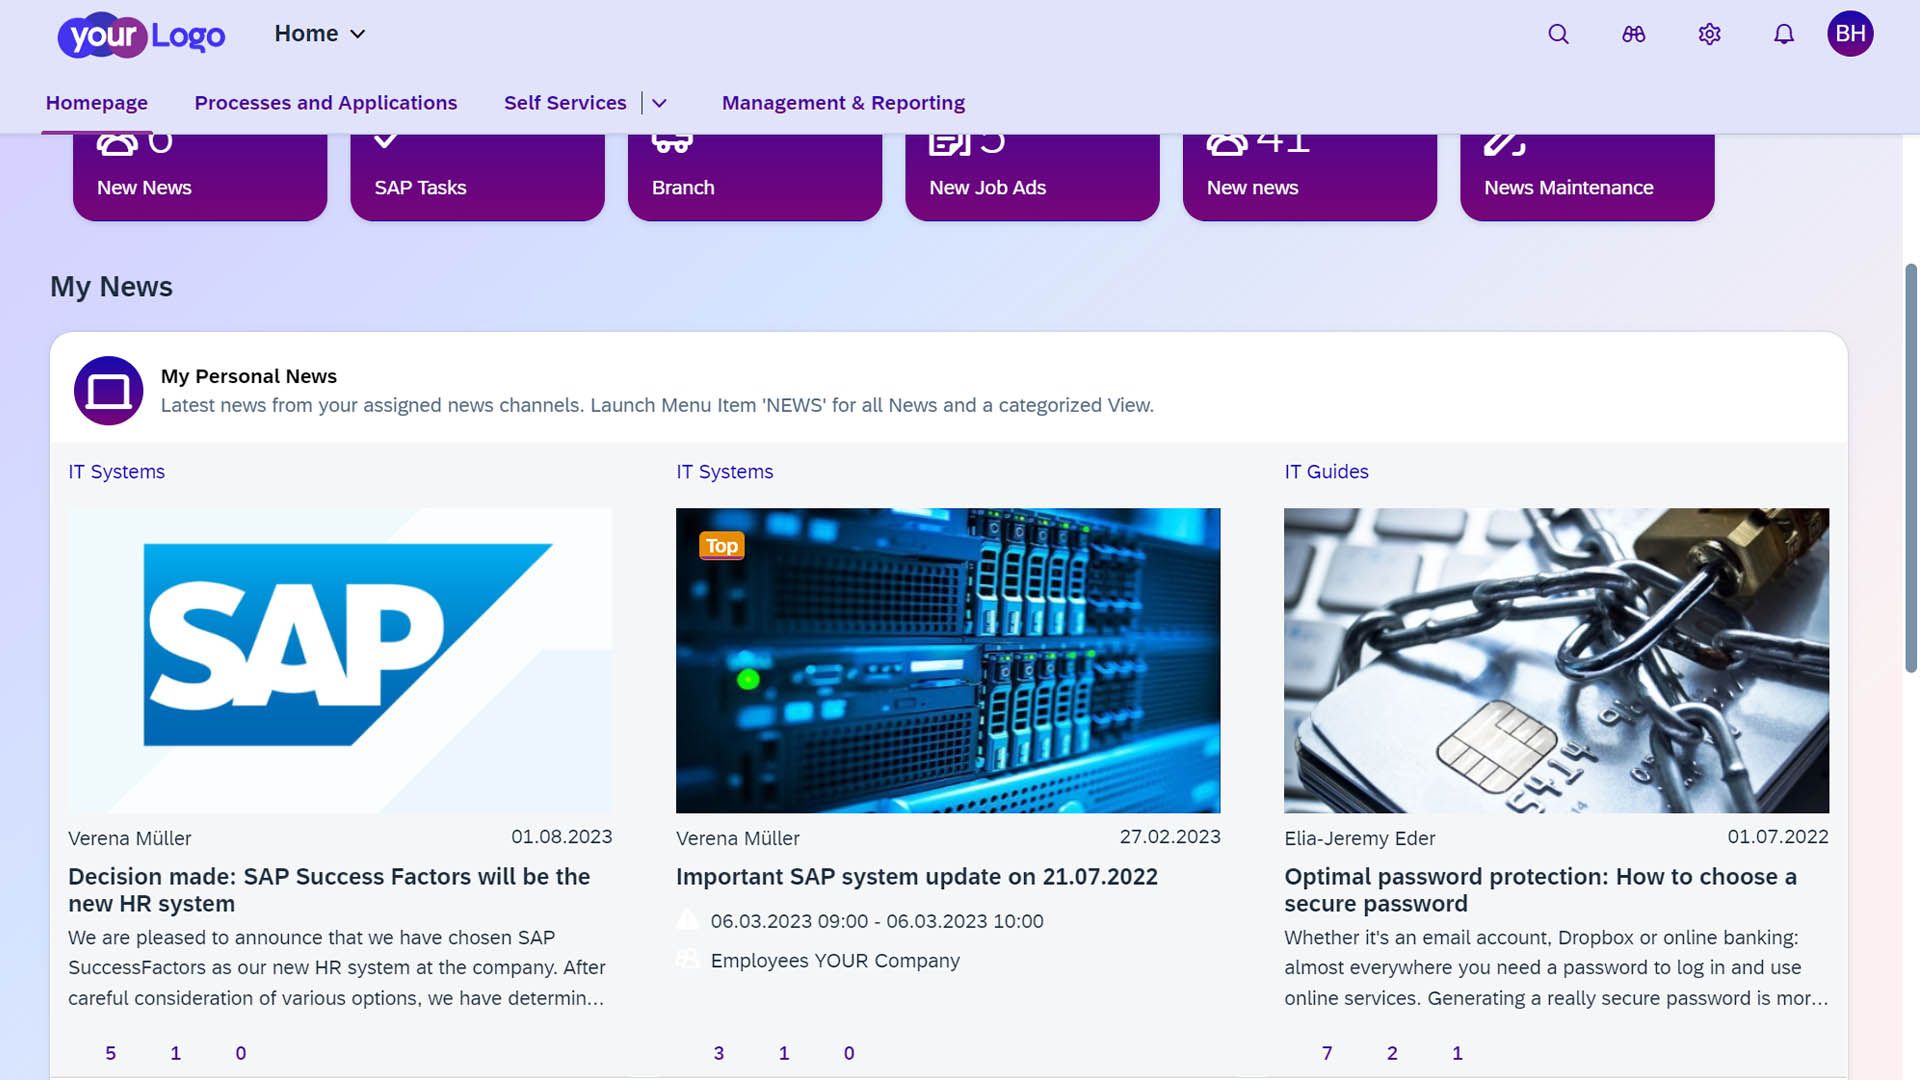The width and height of the screenshot is (1920, 1080).
Task: Click the Top badge on server update news
Action: tap(721, 543)
